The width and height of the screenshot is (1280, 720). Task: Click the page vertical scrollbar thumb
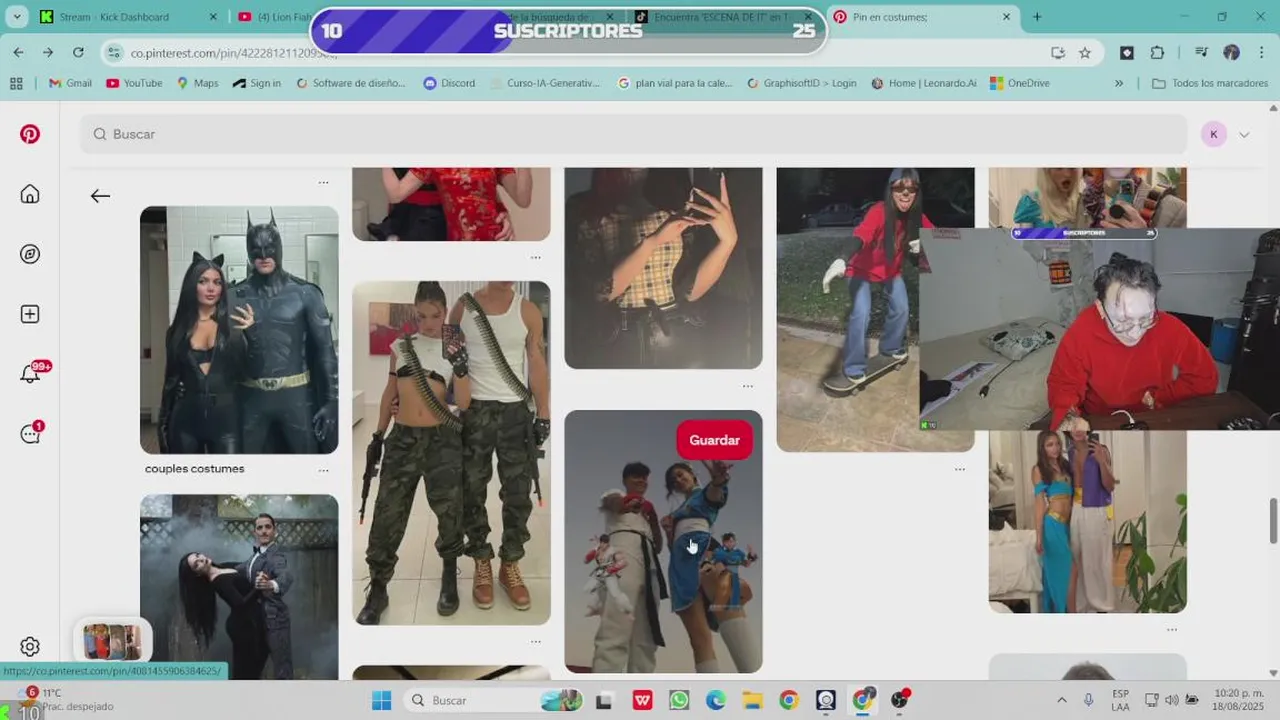tap(1273, 520)
